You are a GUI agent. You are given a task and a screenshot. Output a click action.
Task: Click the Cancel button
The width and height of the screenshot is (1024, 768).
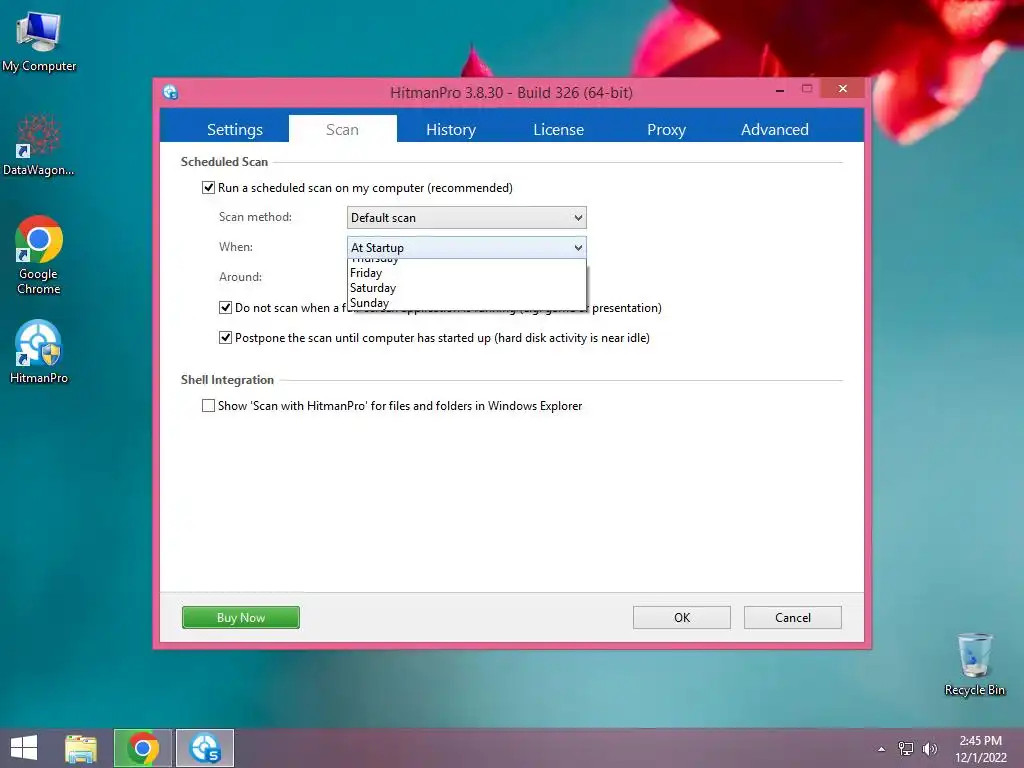click(x=793, y=617)
